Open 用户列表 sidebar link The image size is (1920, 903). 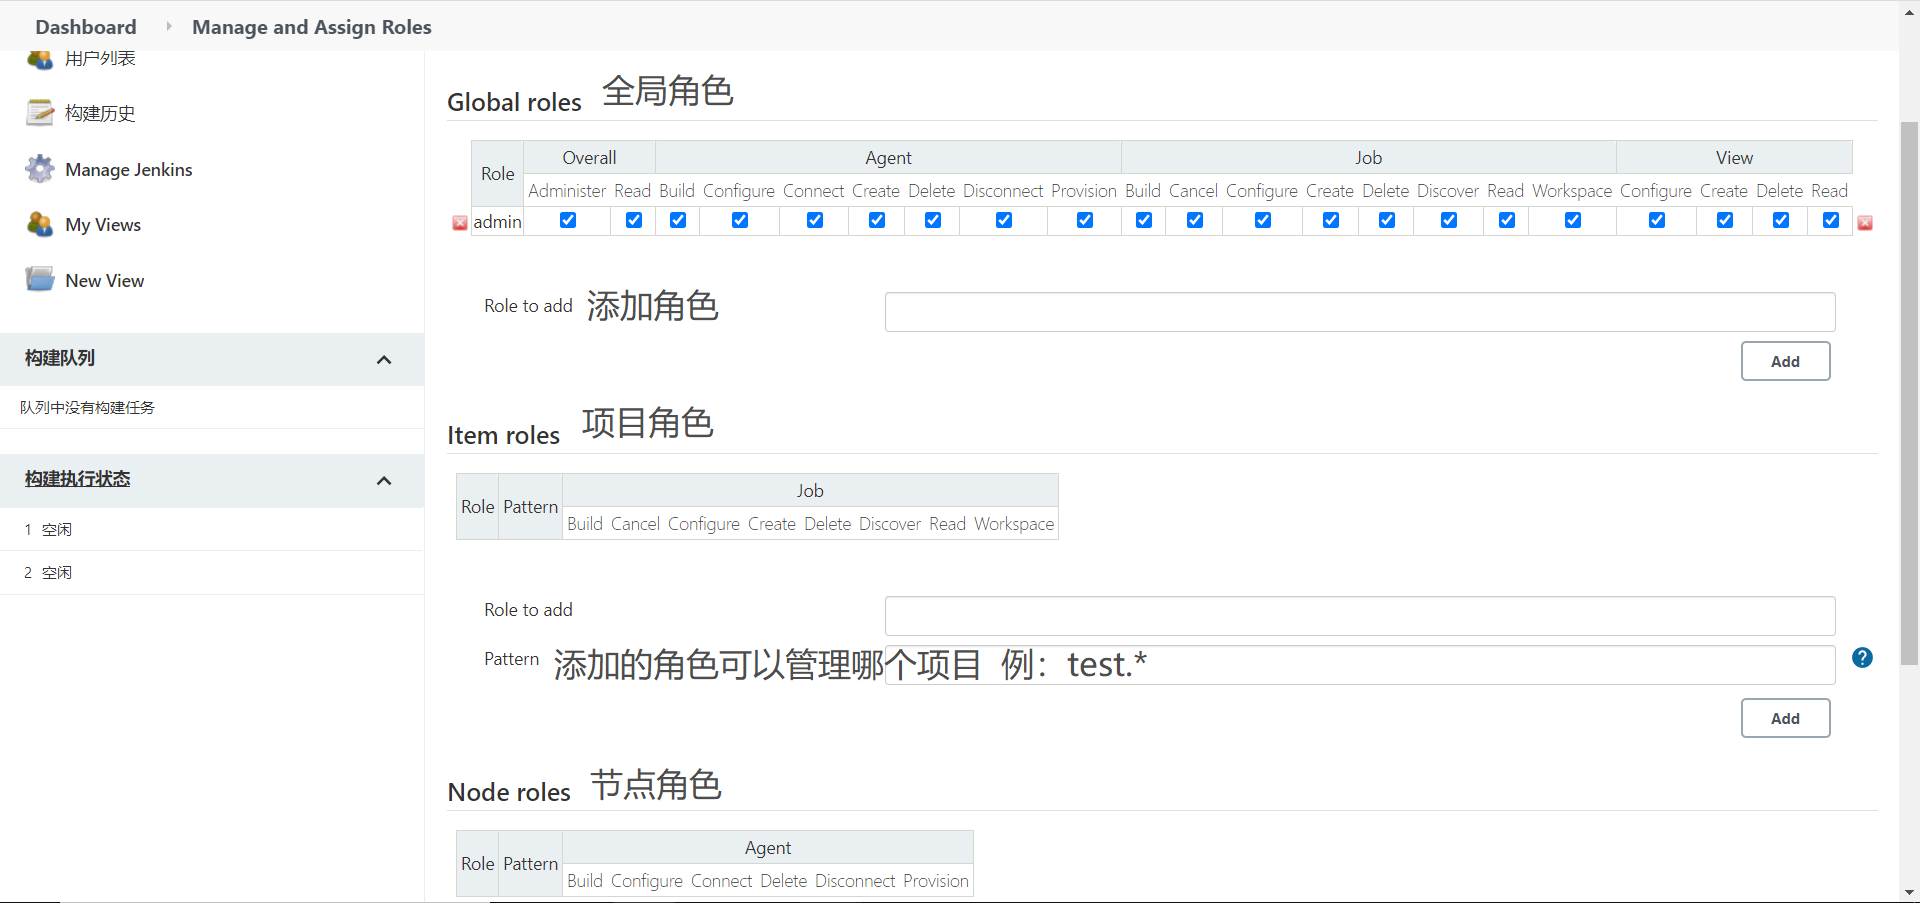tap(100, 59)
